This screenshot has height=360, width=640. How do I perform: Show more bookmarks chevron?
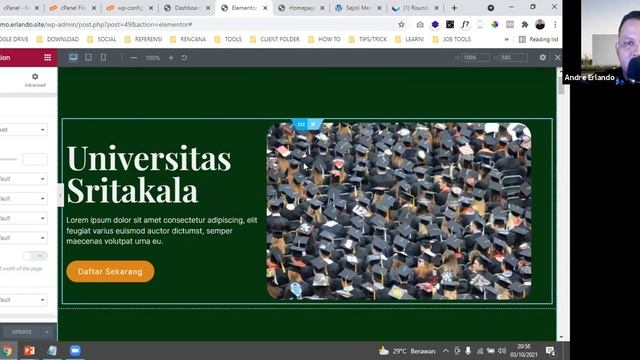click(x=507, y=39)
